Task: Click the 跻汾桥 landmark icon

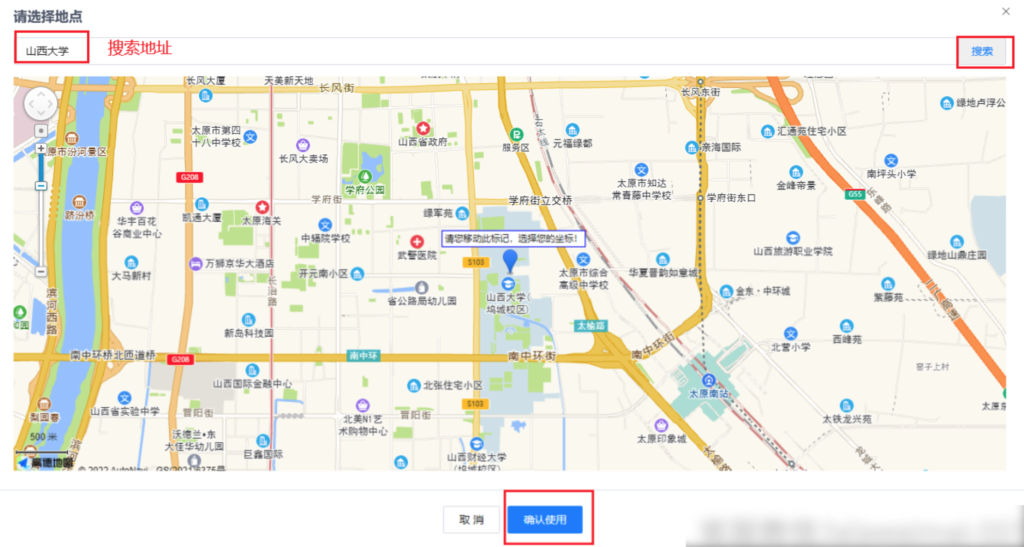Action: click(80, 201)
